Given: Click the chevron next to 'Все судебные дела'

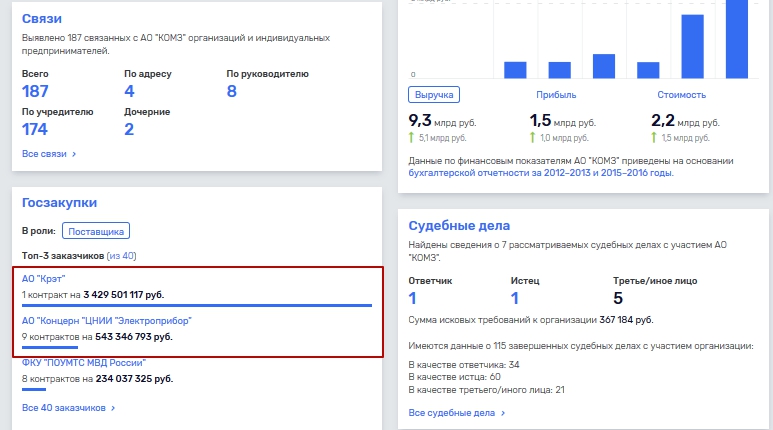Looking at the screenshot, I should pos(503,413).
